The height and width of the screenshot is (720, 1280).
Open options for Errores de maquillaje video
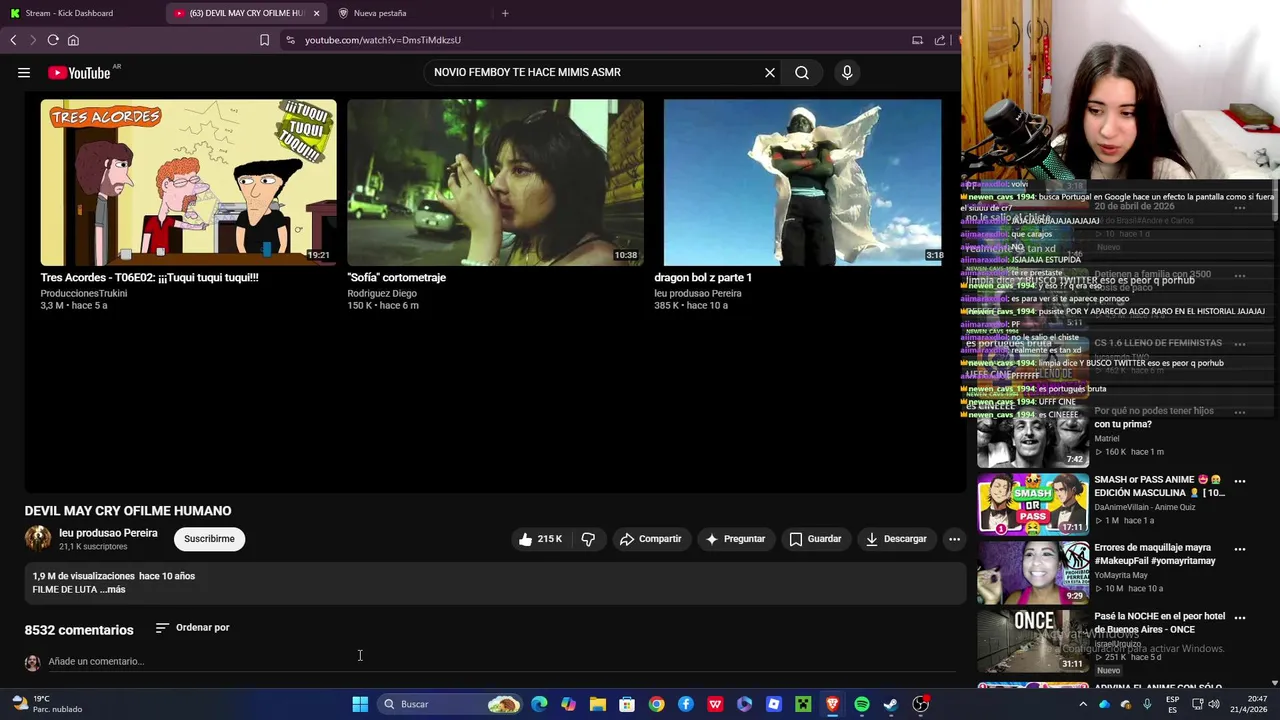tap(1240, 549)
